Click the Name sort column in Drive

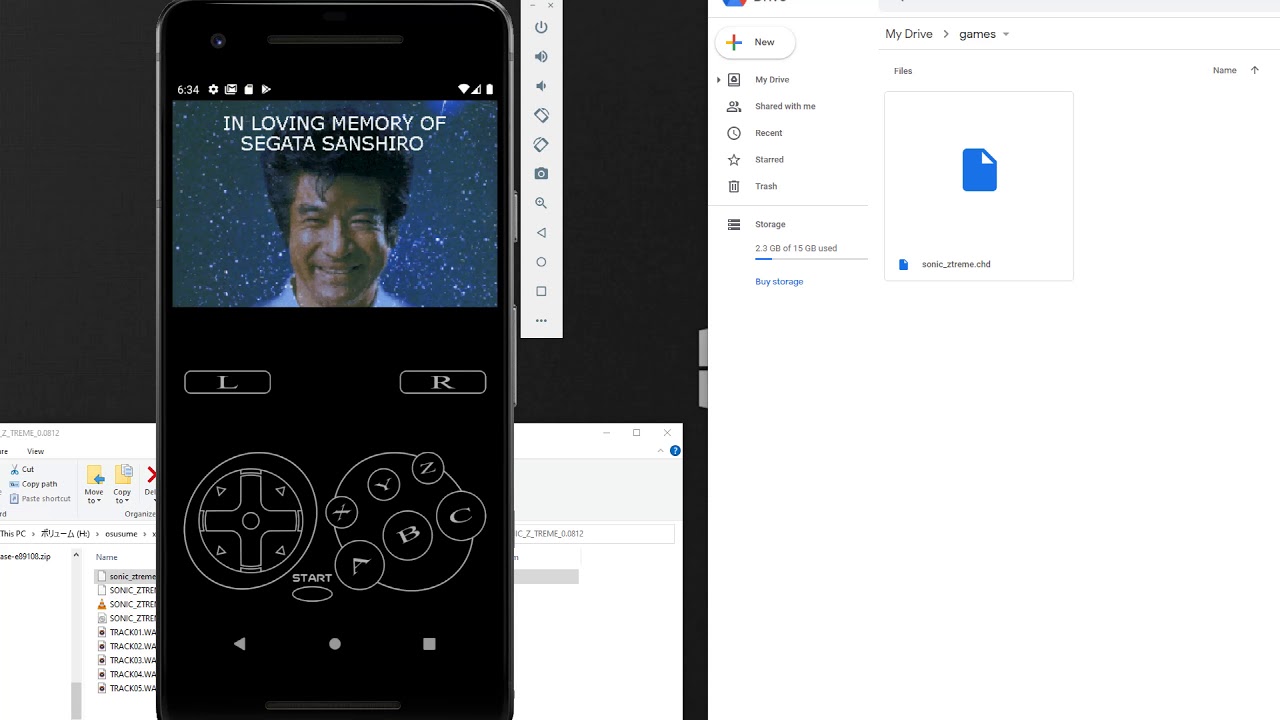[1225, 70]
